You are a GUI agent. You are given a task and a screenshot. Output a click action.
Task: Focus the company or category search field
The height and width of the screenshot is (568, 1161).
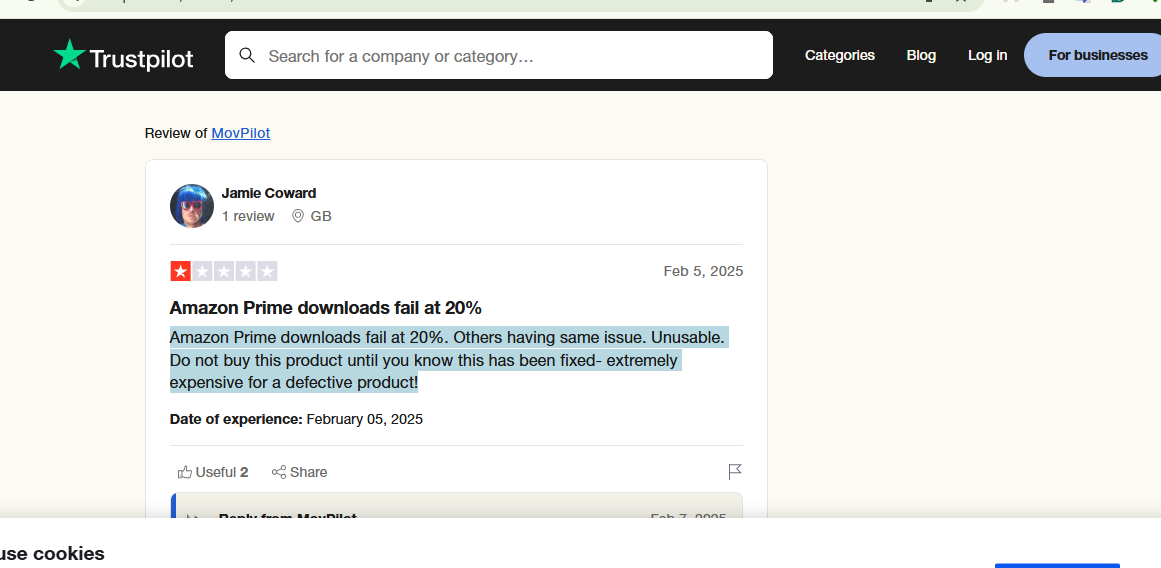498,55
